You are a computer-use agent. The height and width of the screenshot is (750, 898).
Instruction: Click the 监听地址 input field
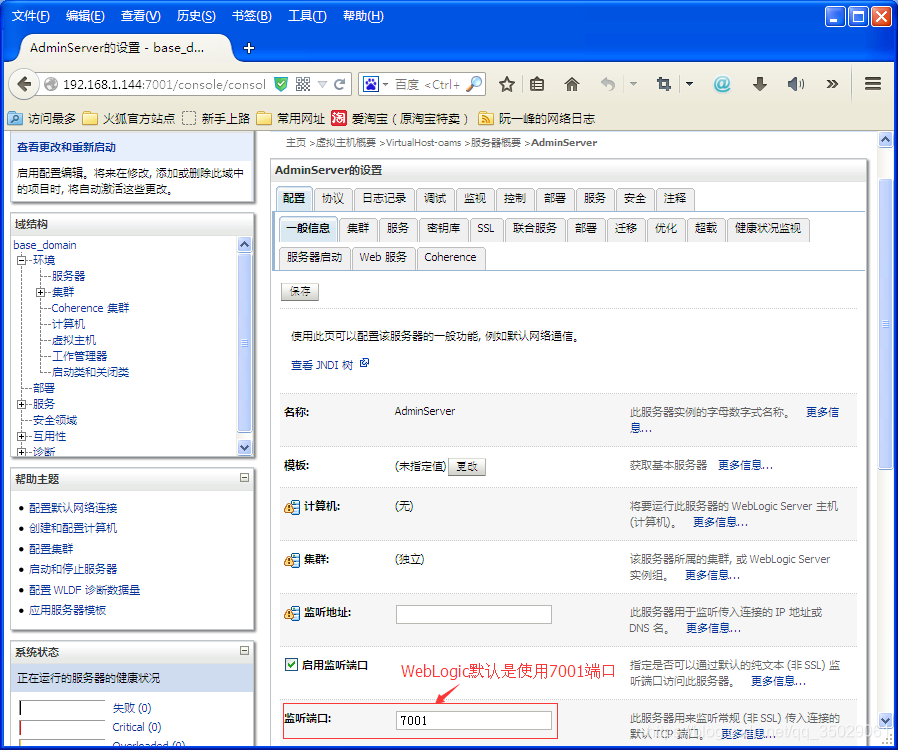pyautogui.click(x=474, y=614)
